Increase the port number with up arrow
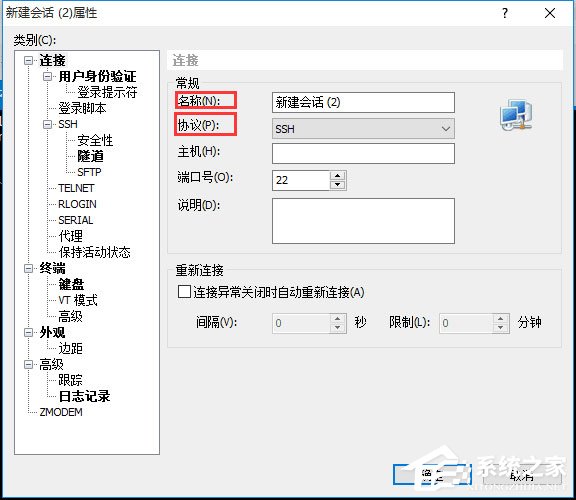 [338, 176]
